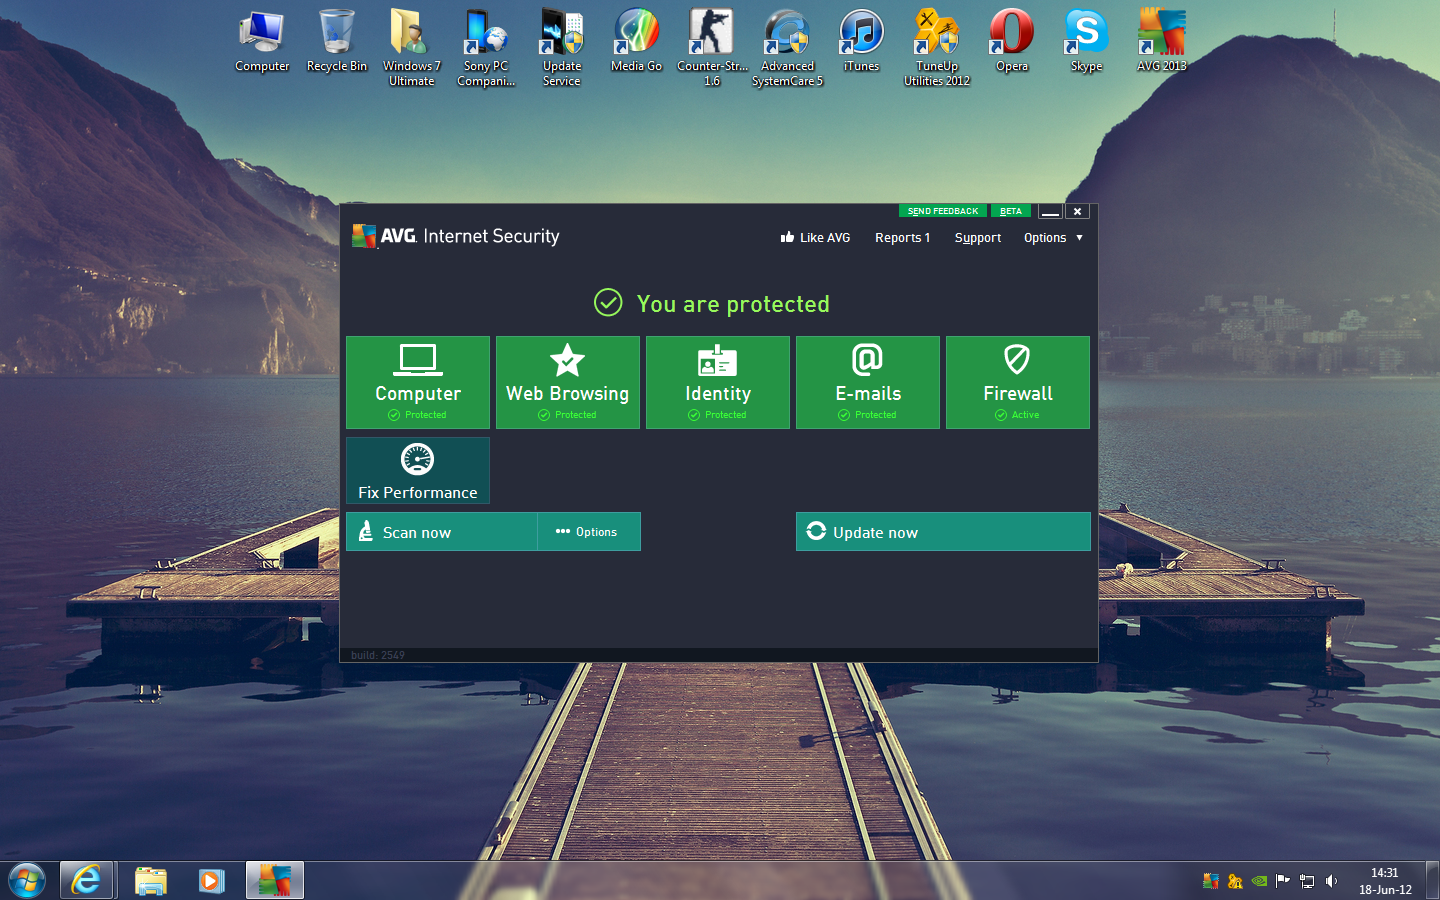Launch Internet Explorer from the taskbar
This screenshot has height=900, width=1440.
(86, 881)
